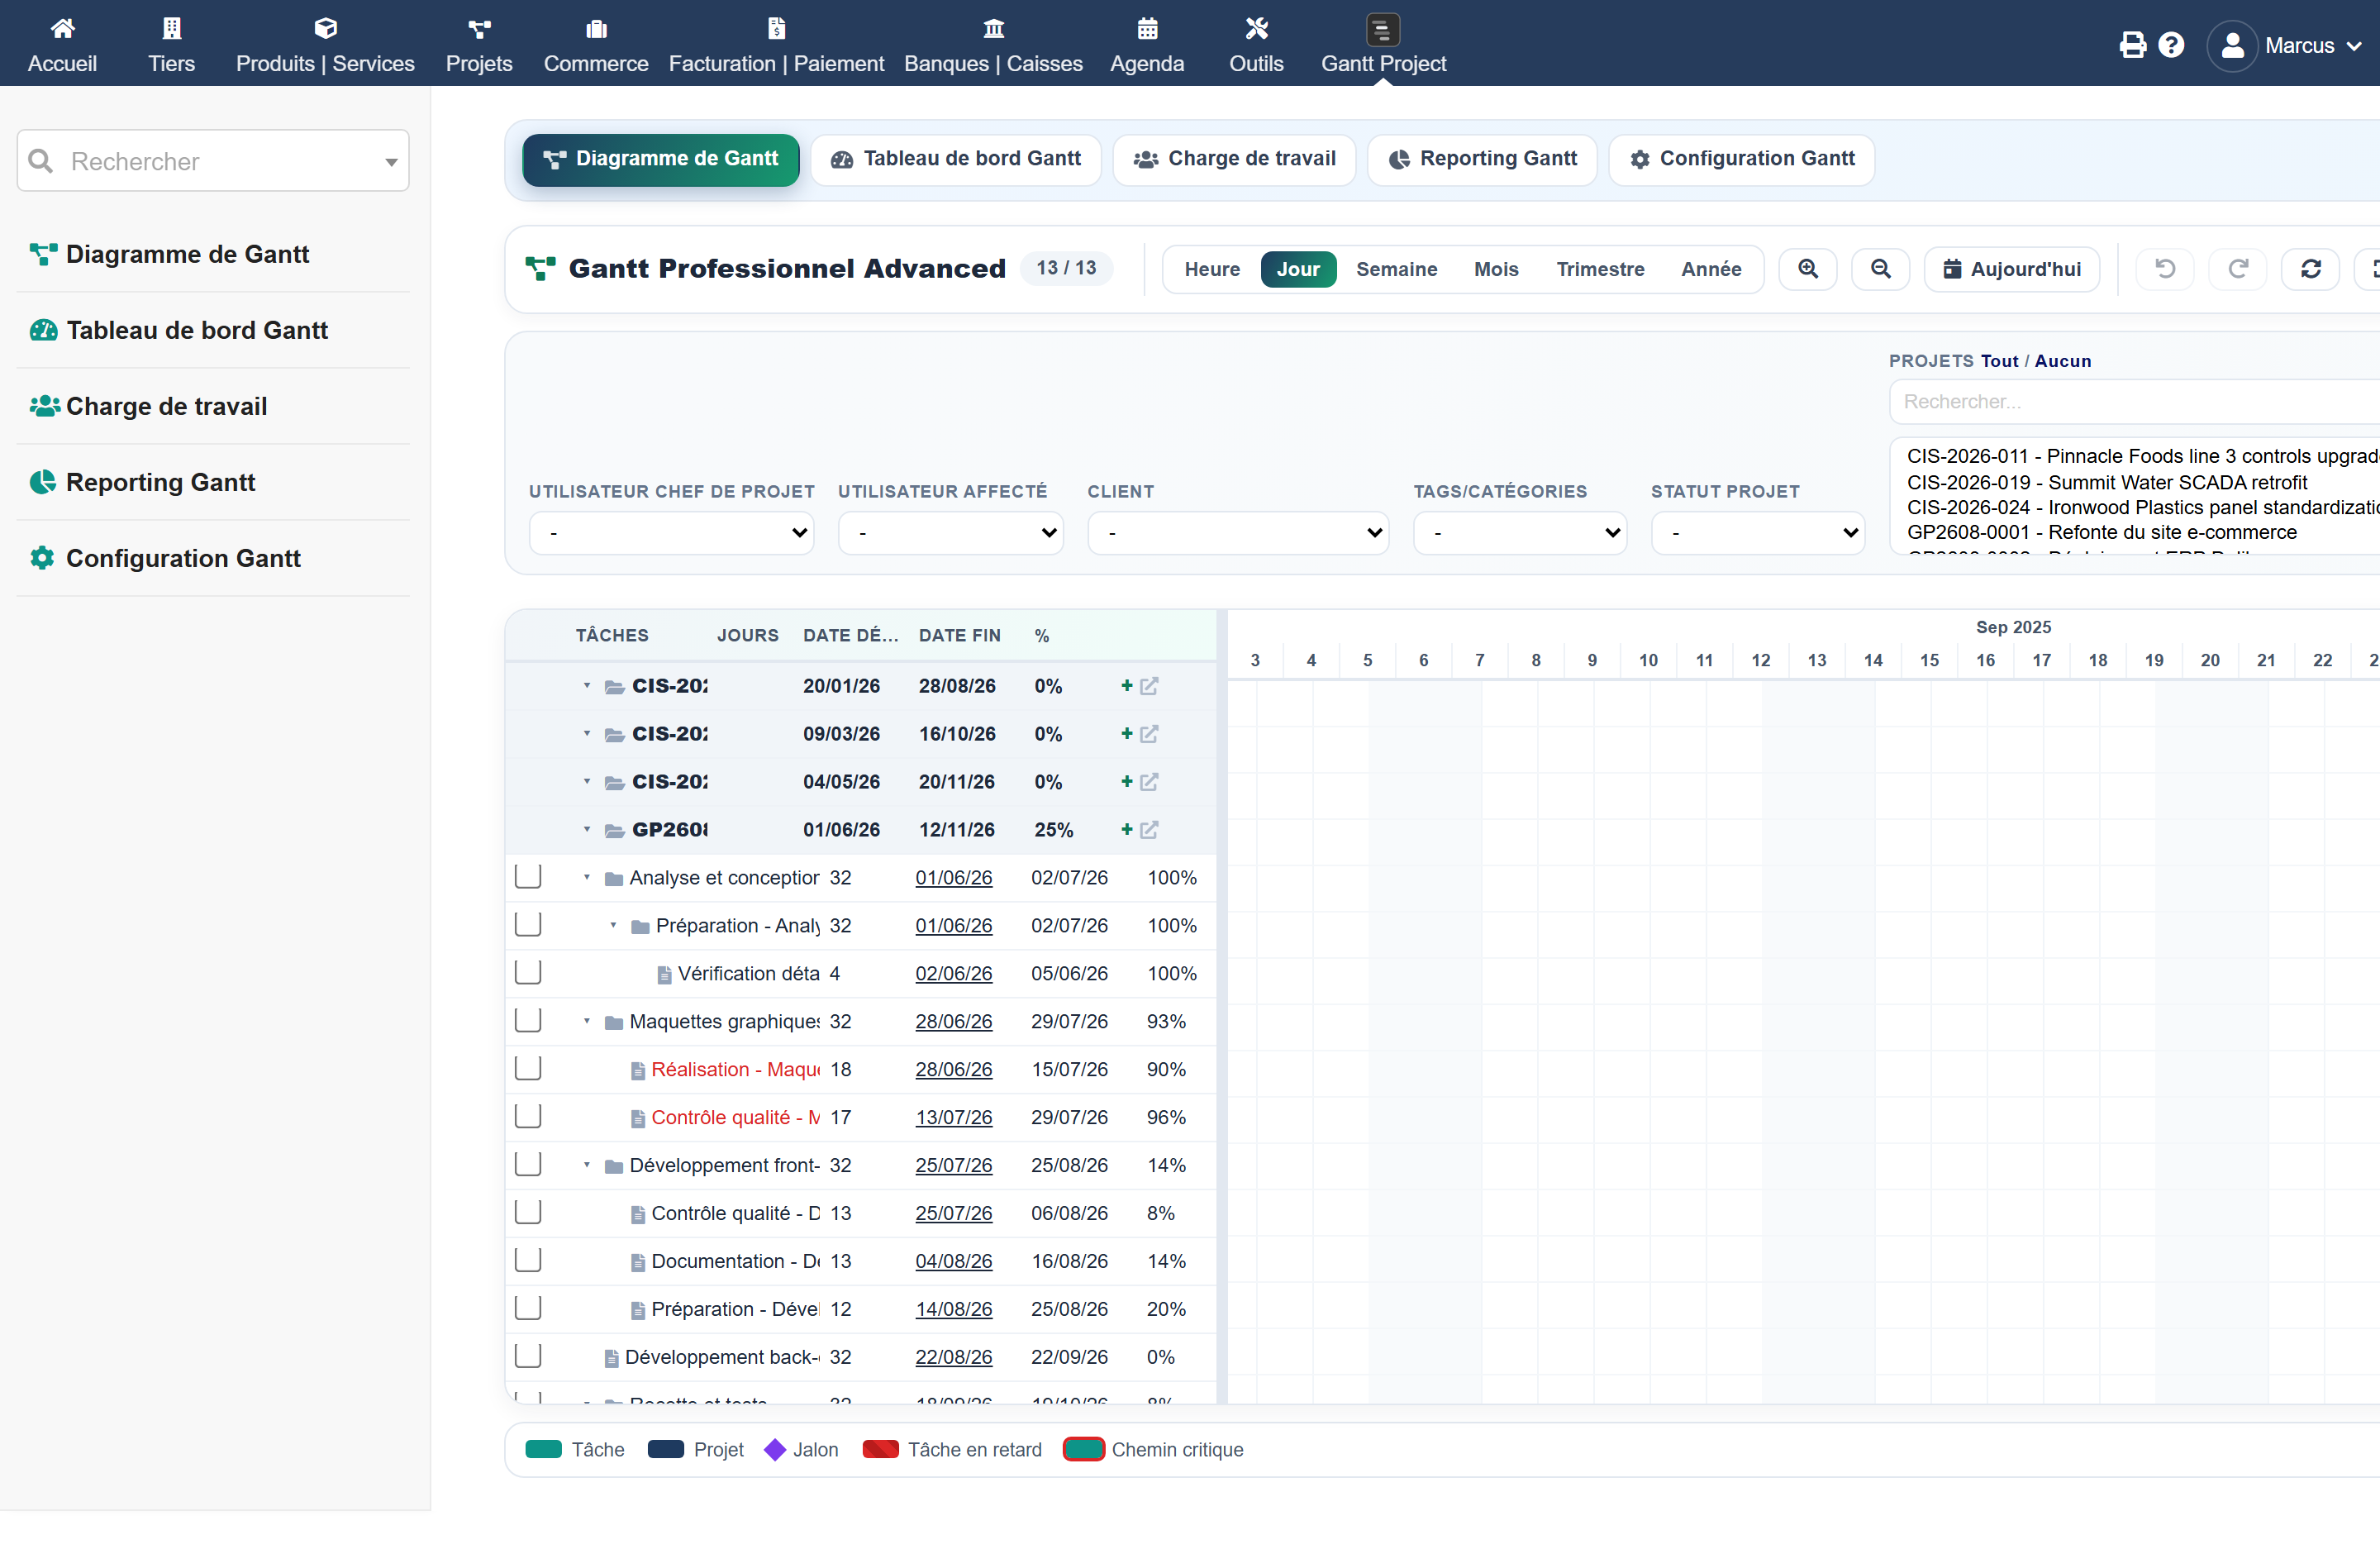Switch timescale to Semaine
Image resolution: width=2380 pixels, height=1554 pixels.
point(1396,269)
